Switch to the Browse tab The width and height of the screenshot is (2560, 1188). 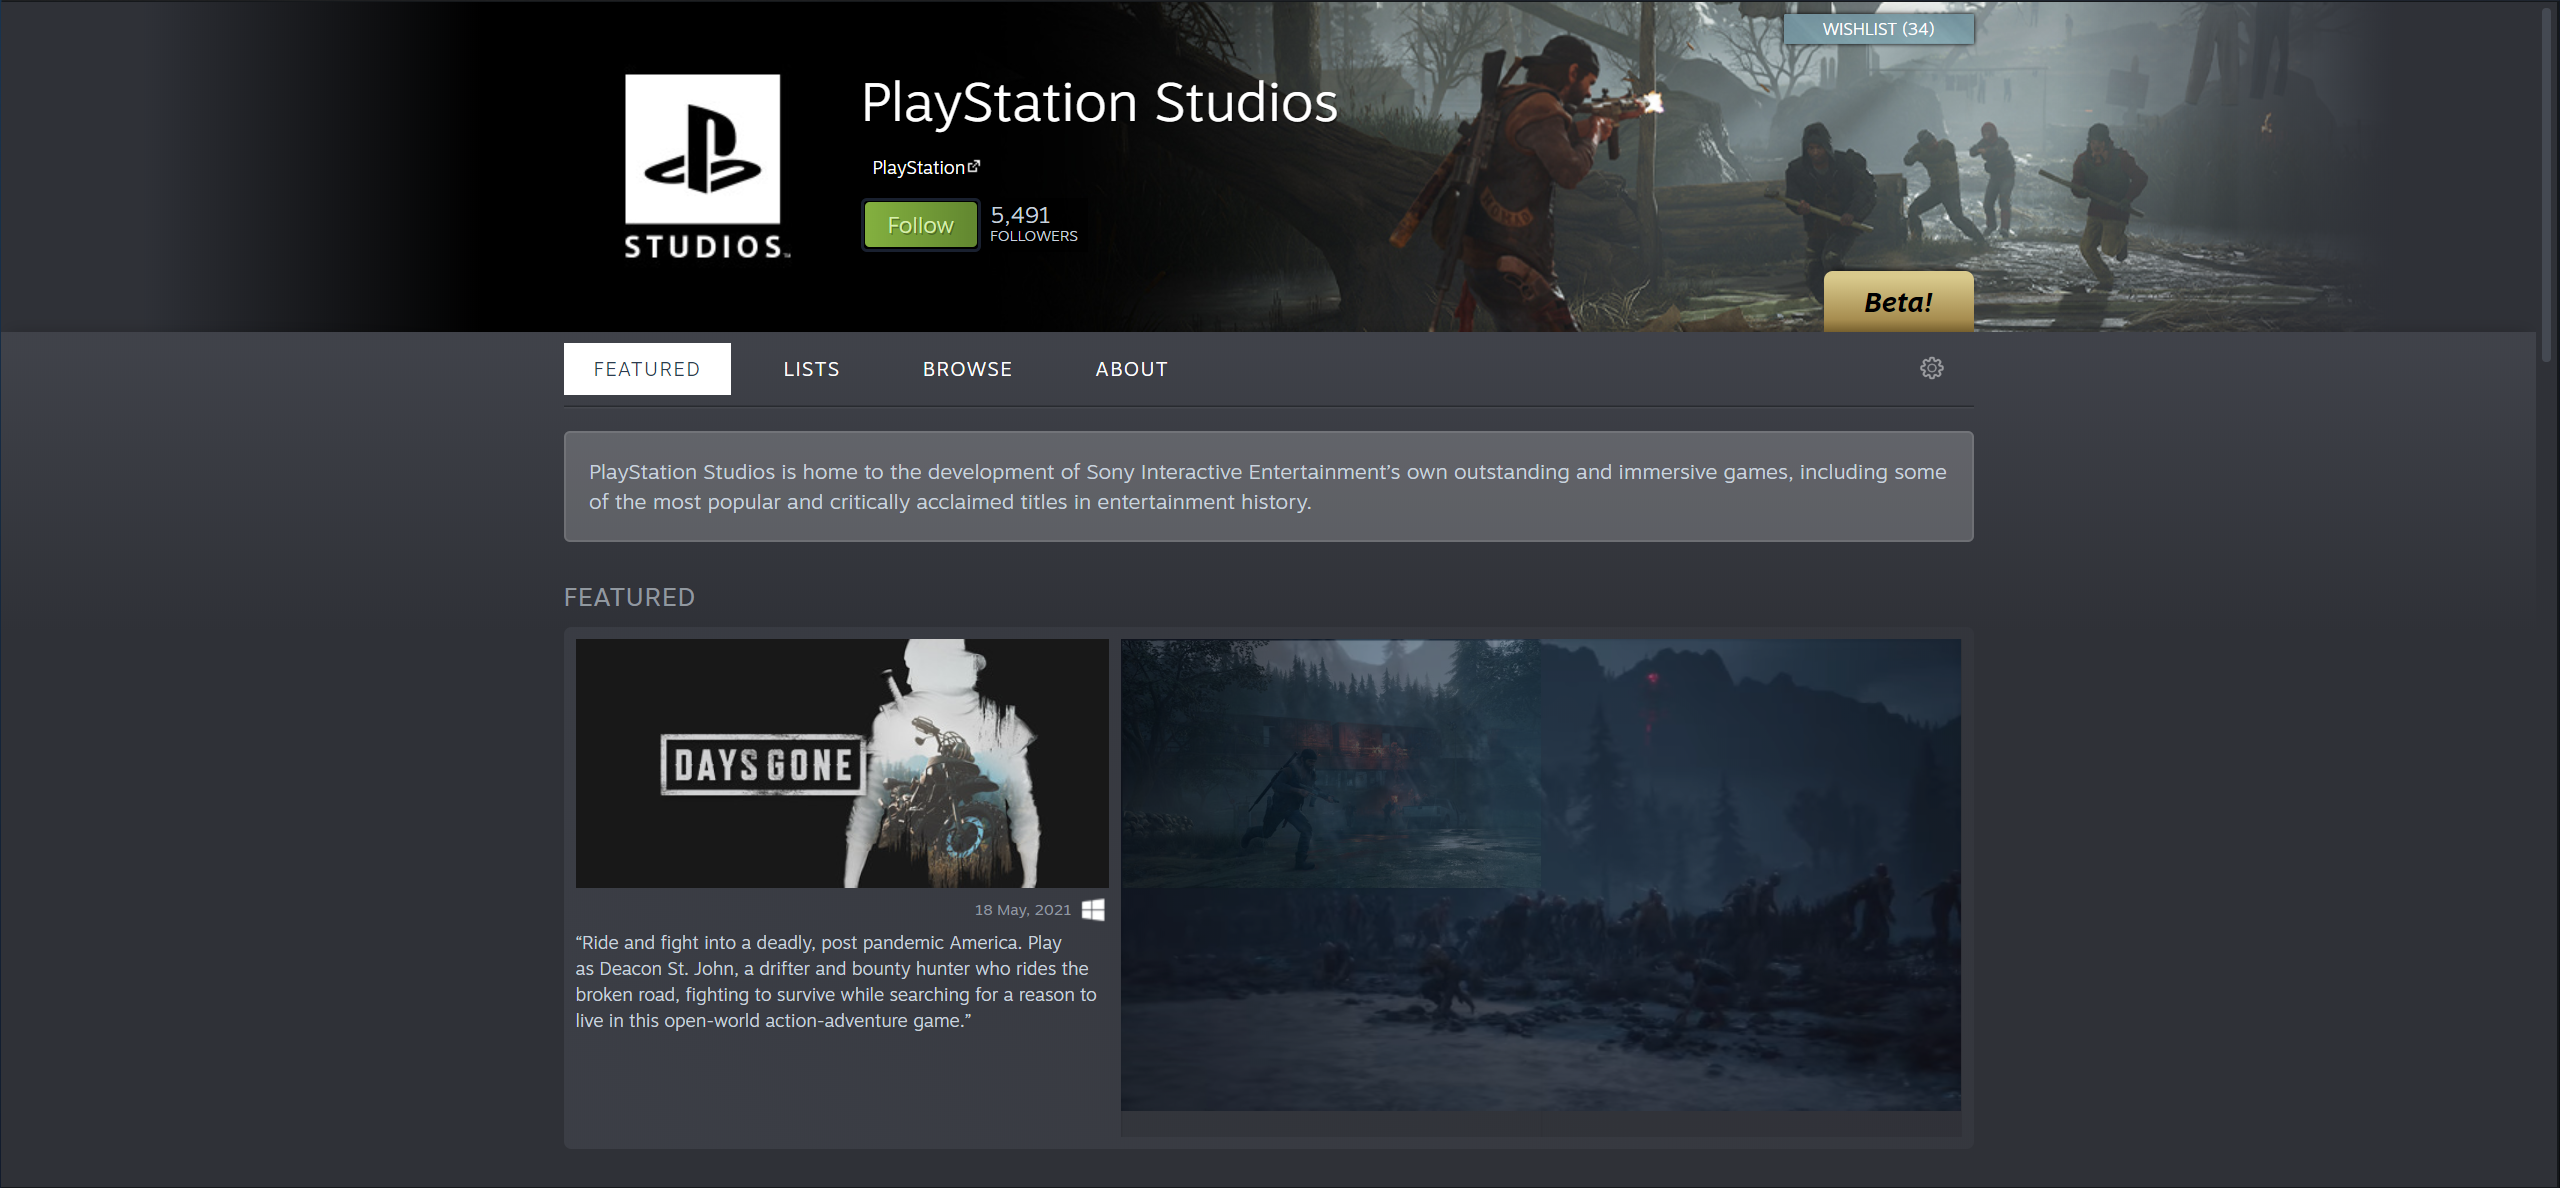967,369
